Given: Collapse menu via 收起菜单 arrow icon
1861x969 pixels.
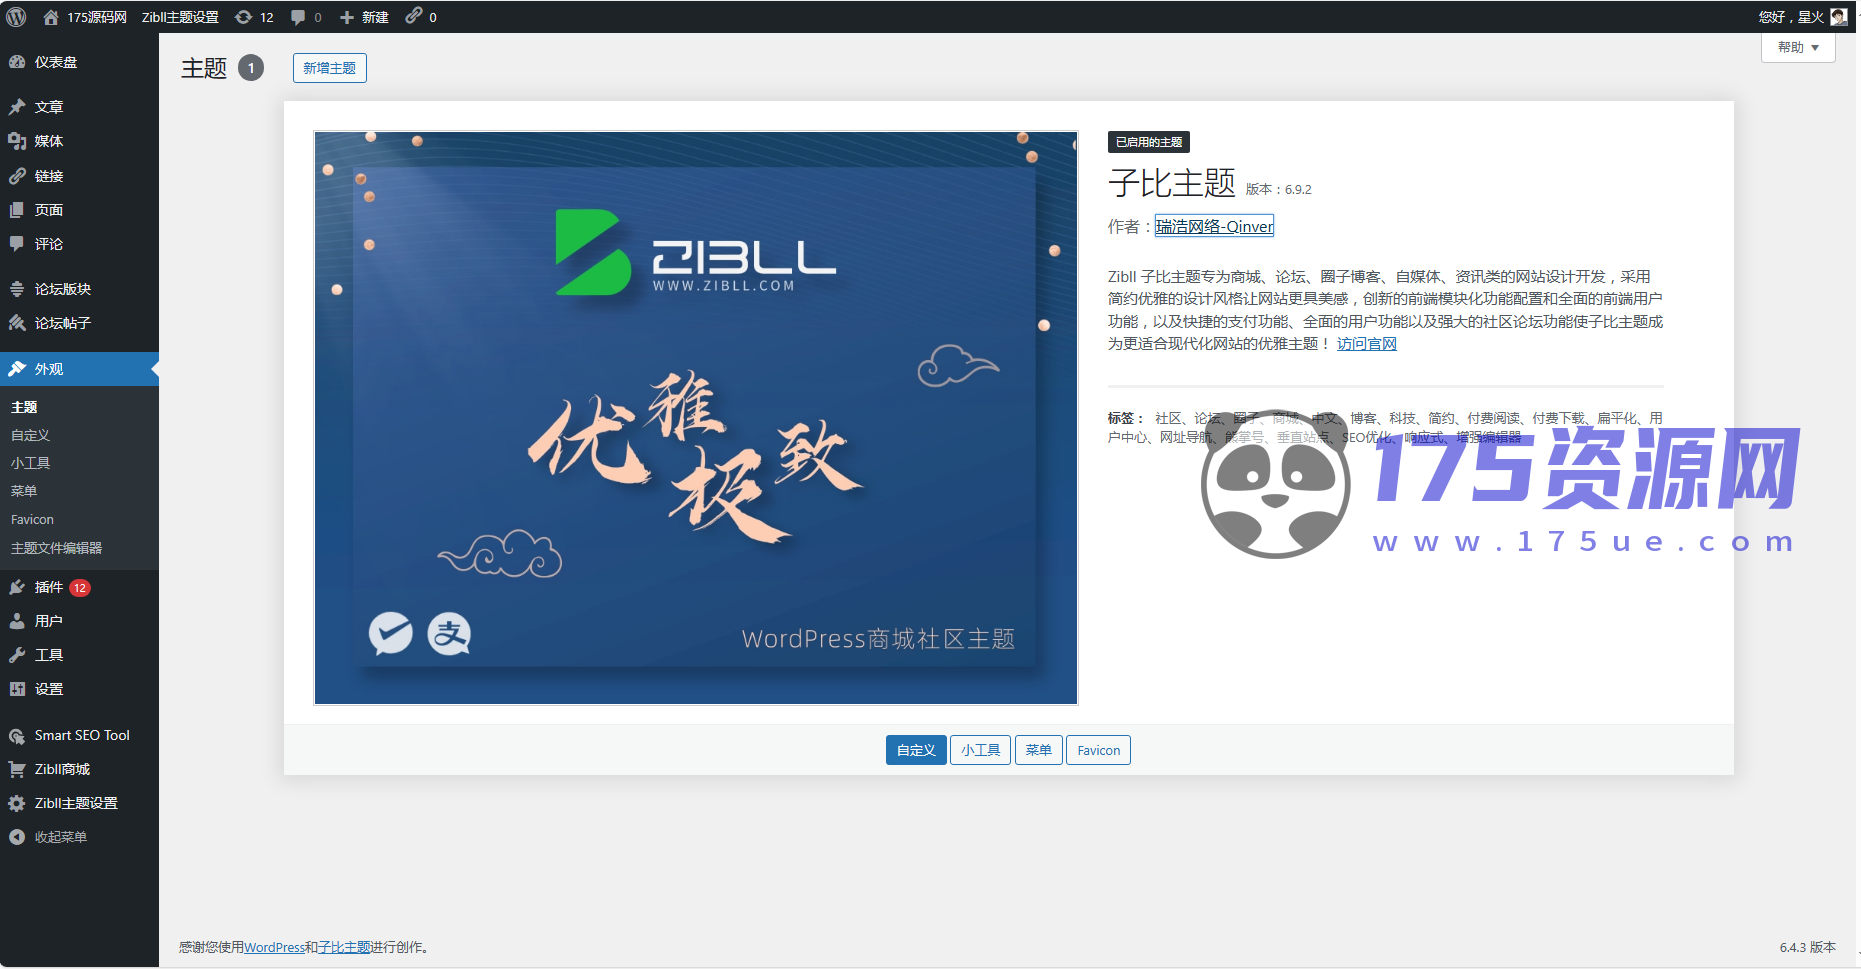Looking at the screenshot, I should [x=17, y=837].
